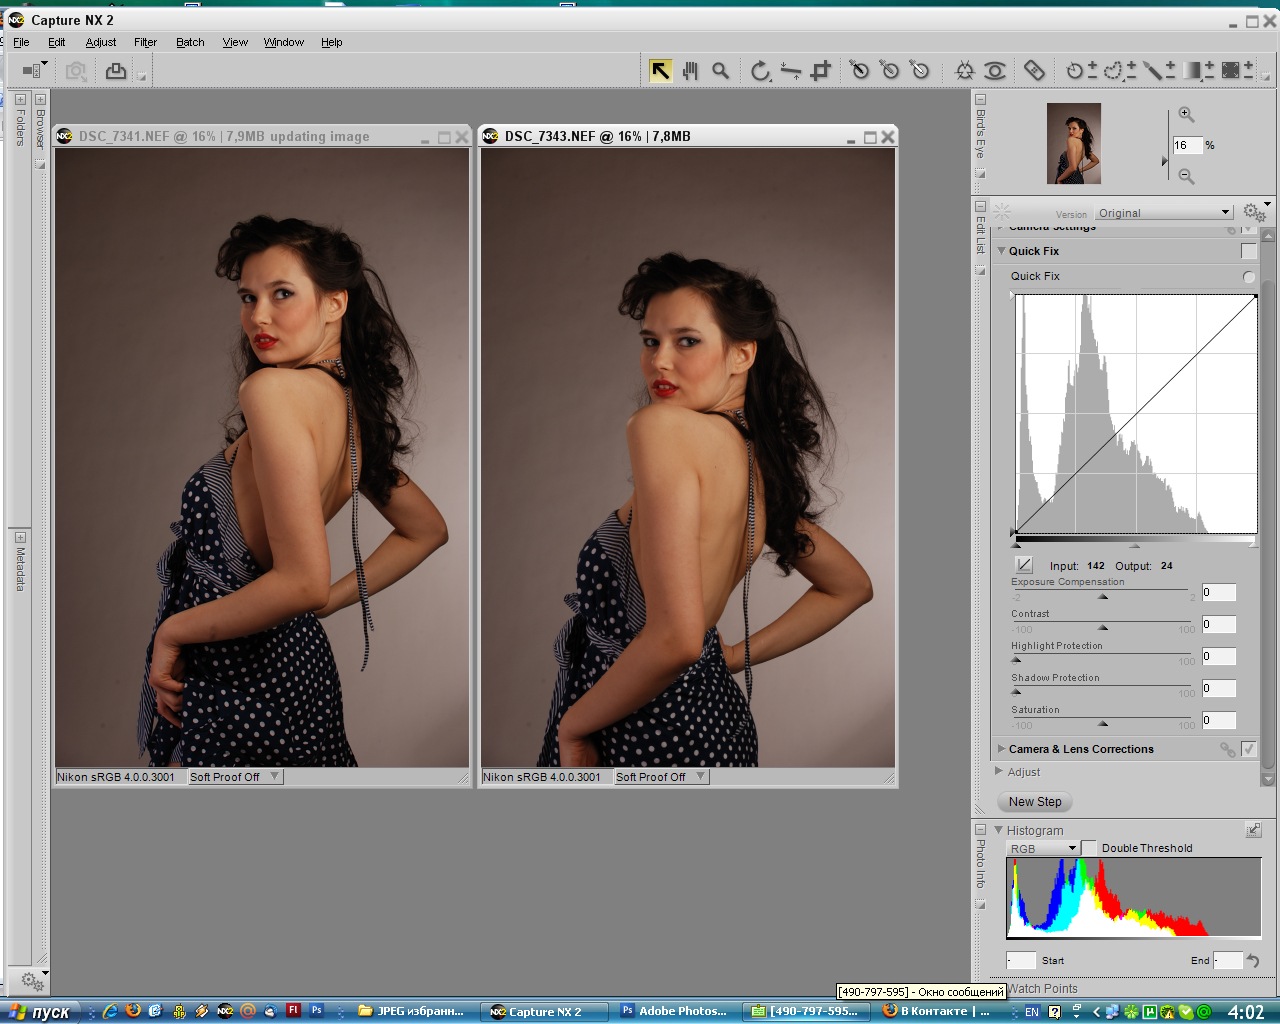This screenshot has width=1280, height=1024.
Task: Click the Contrast slider handle
Action: [x=1103, y=628]
